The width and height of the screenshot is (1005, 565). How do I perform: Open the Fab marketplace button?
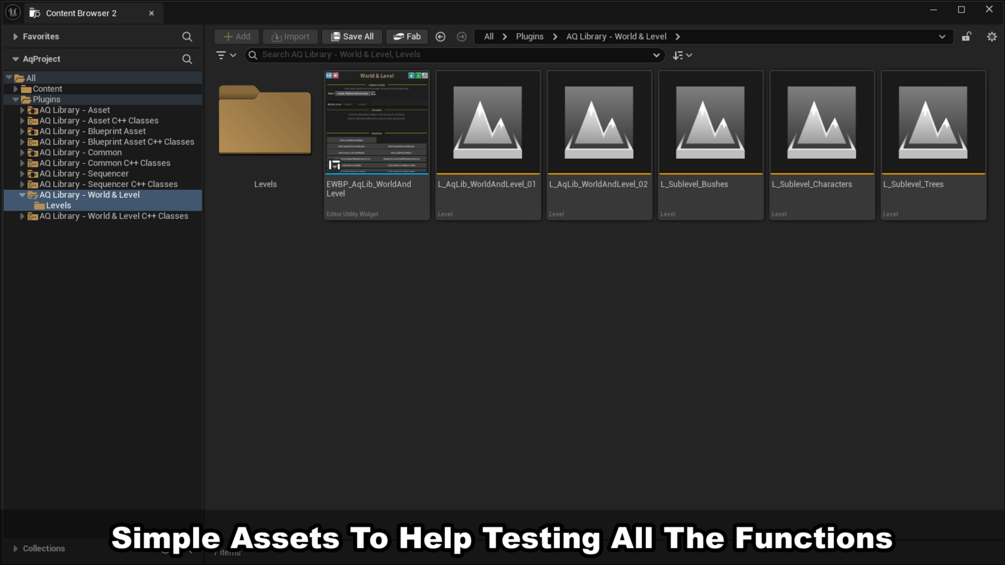tap(407, 37)
